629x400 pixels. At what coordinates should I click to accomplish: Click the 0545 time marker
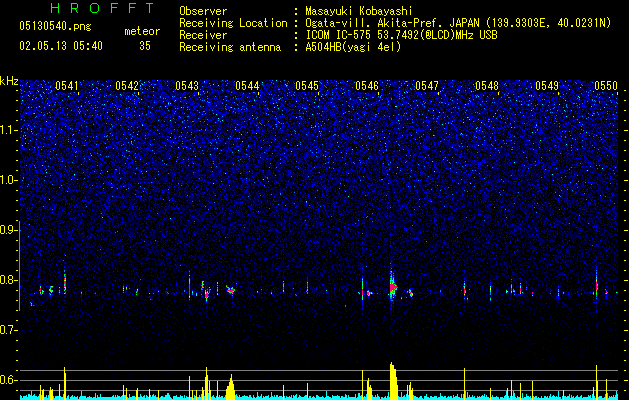(307, 86)
